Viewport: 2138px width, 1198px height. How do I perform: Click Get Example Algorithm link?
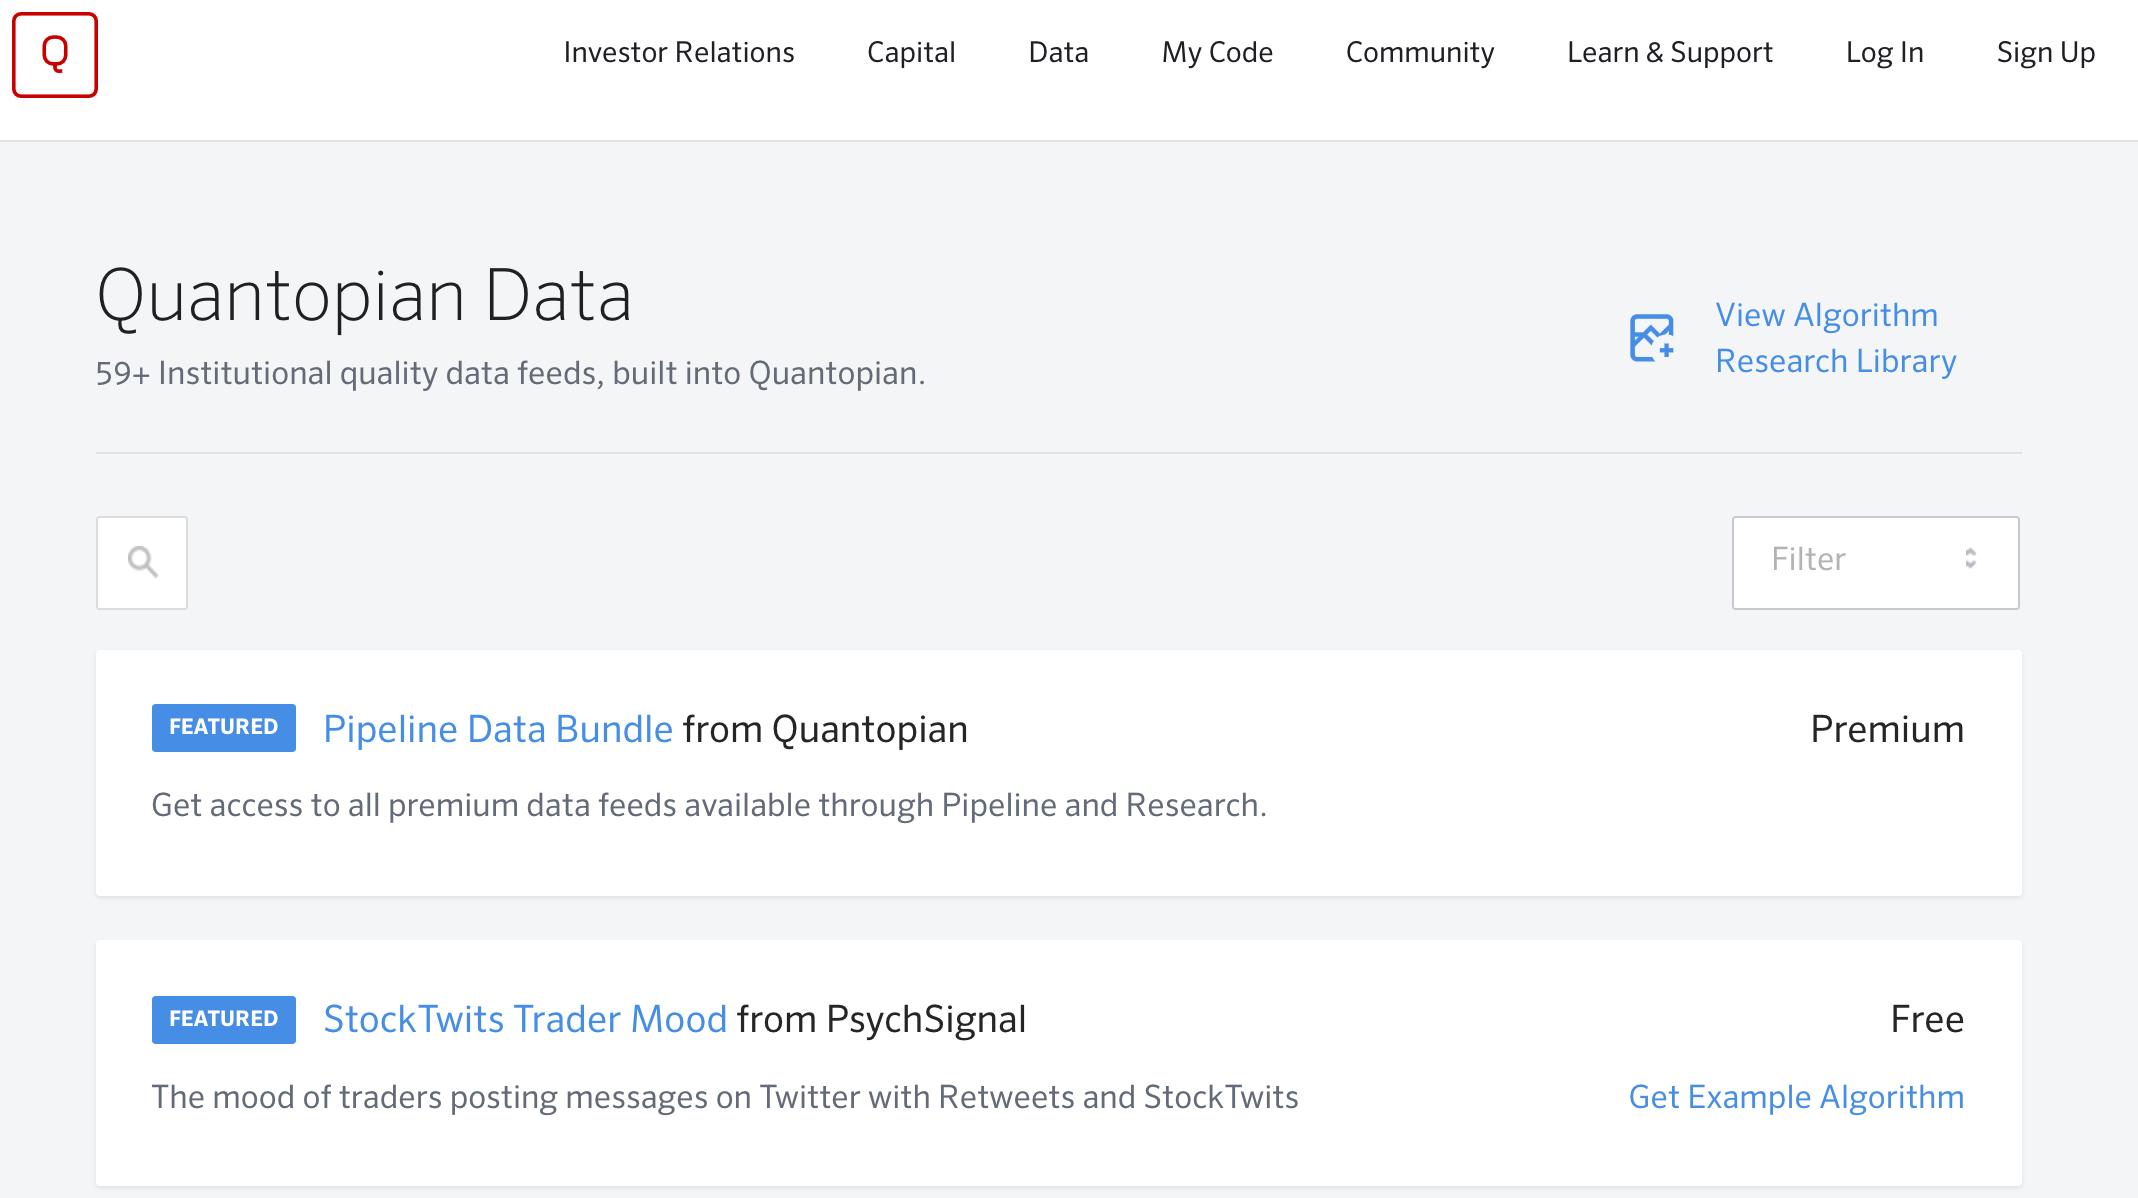point(1796,1097)
